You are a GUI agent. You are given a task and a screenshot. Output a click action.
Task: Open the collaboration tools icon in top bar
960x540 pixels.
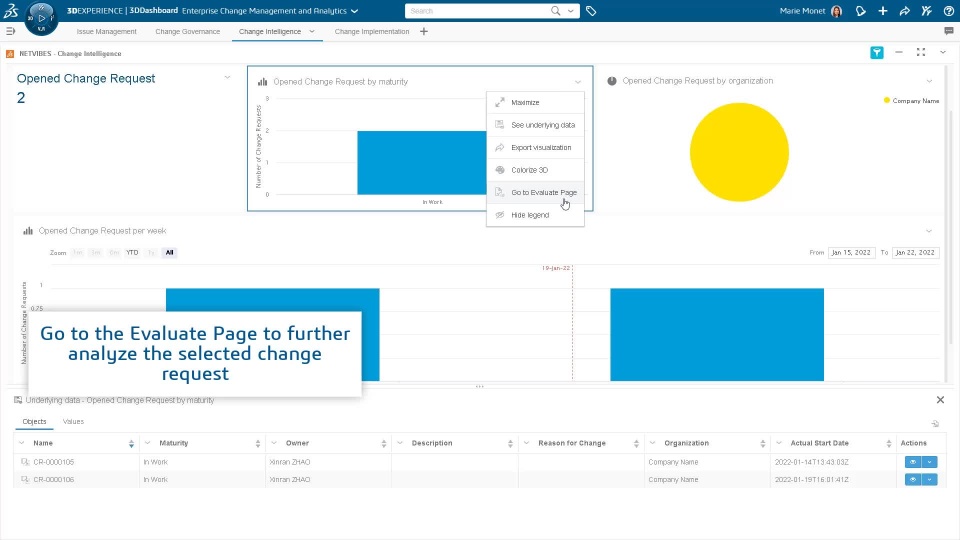click(927, 11)
